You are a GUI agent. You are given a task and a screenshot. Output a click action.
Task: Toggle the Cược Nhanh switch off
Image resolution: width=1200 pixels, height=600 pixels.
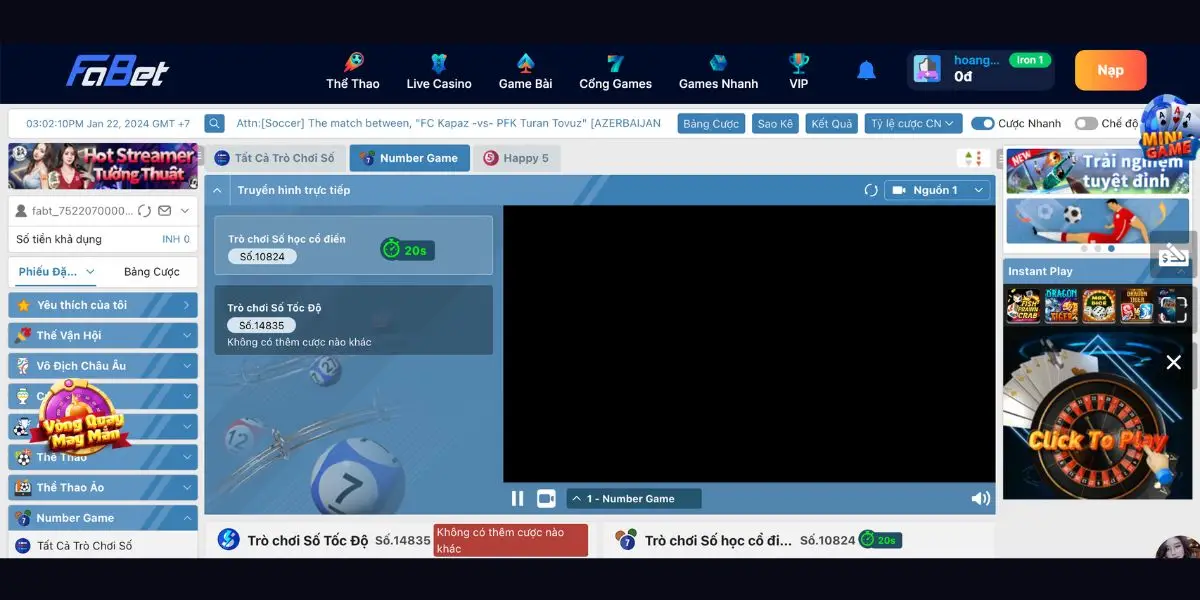(982, 123)
